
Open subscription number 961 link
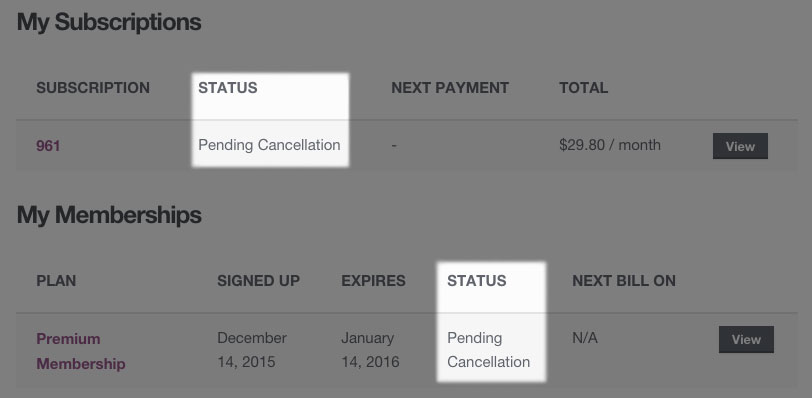pyautogui.click(x=48, y=146)
